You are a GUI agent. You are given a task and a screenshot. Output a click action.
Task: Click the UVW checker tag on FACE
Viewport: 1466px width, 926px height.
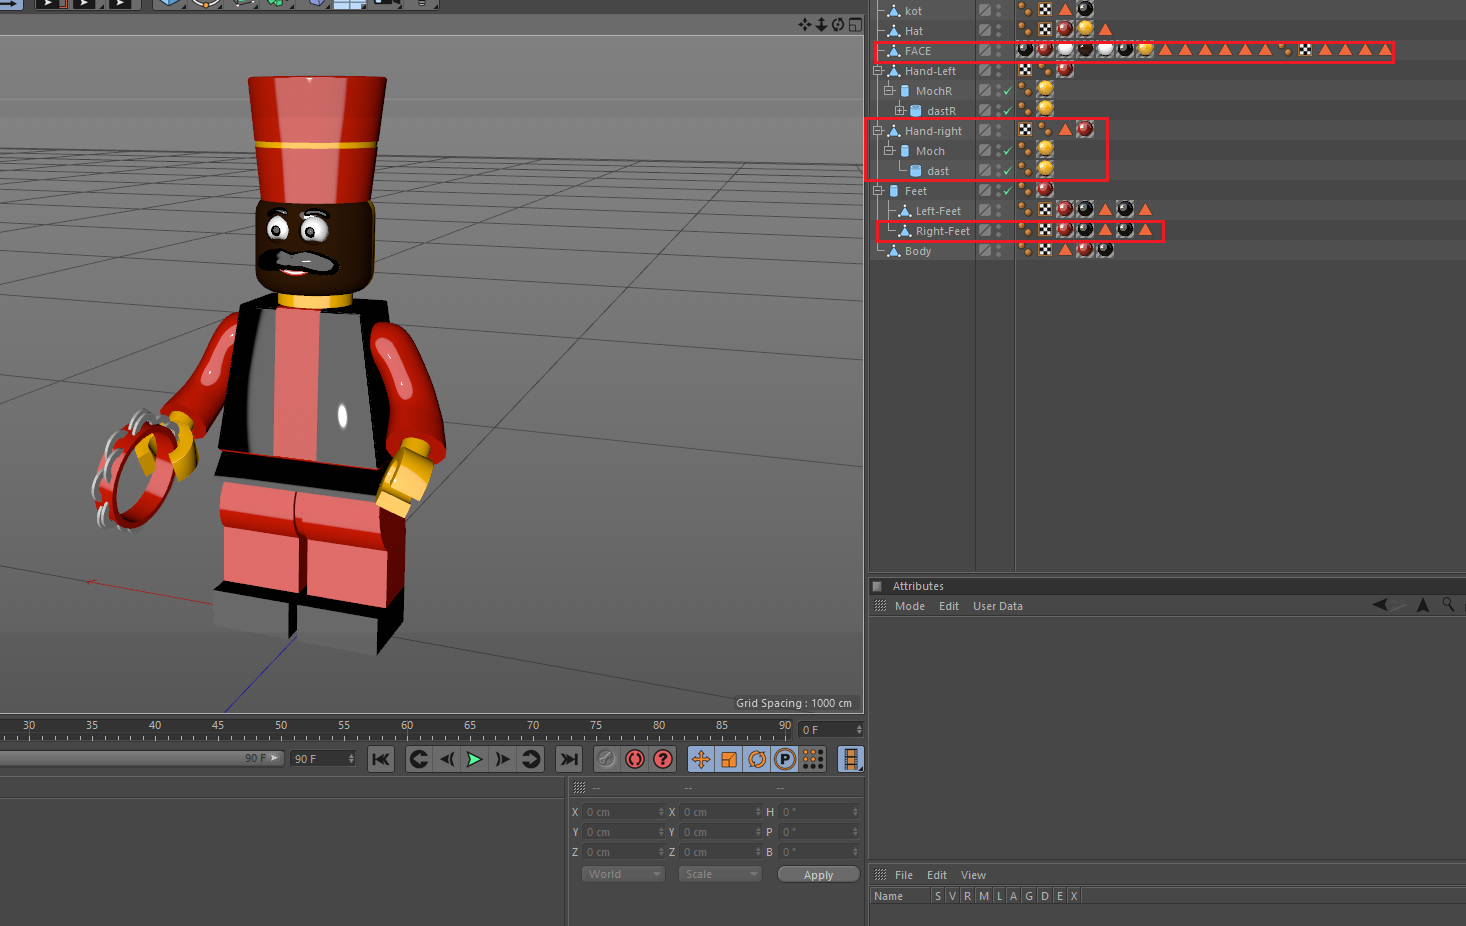(x=1305, y=50)
